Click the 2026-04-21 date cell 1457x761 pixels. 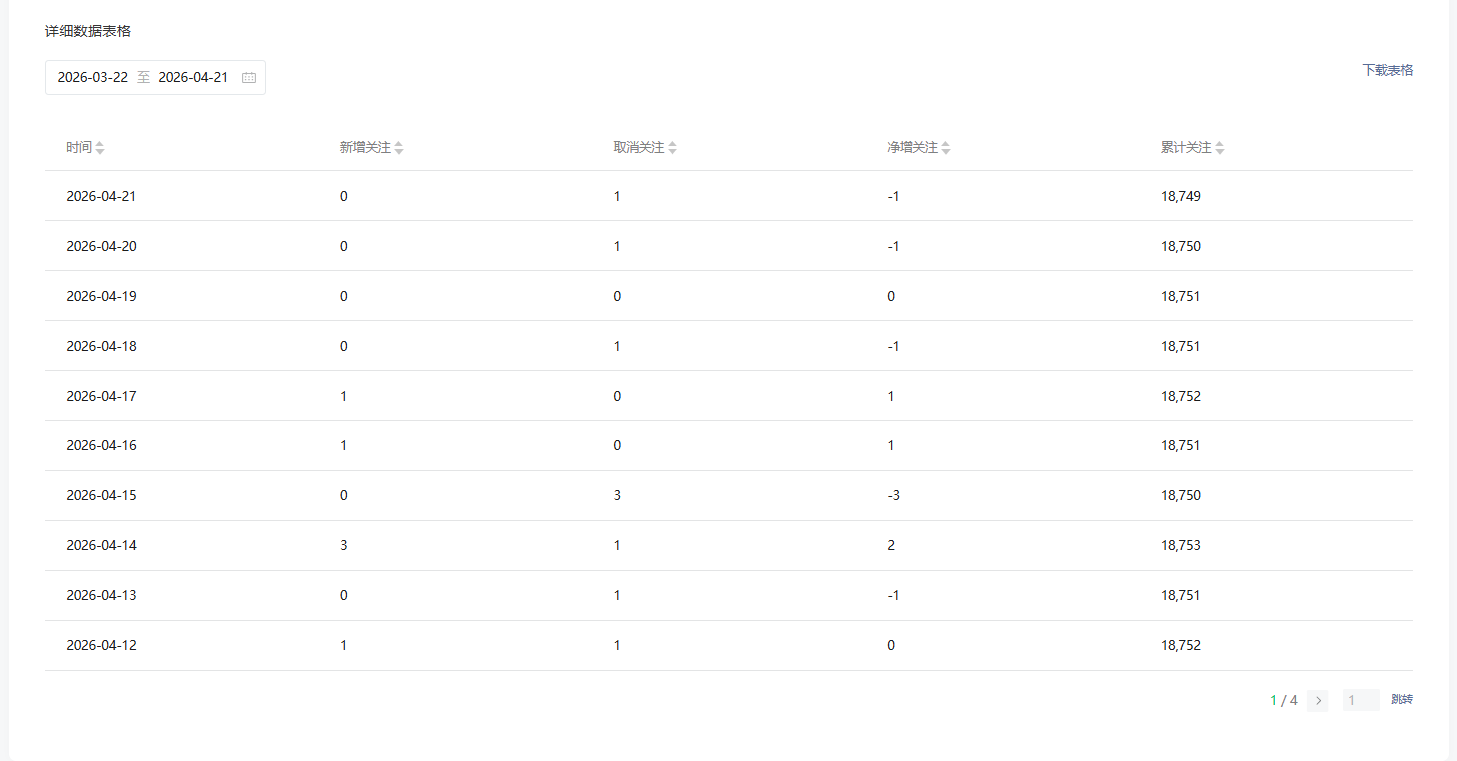101,196
